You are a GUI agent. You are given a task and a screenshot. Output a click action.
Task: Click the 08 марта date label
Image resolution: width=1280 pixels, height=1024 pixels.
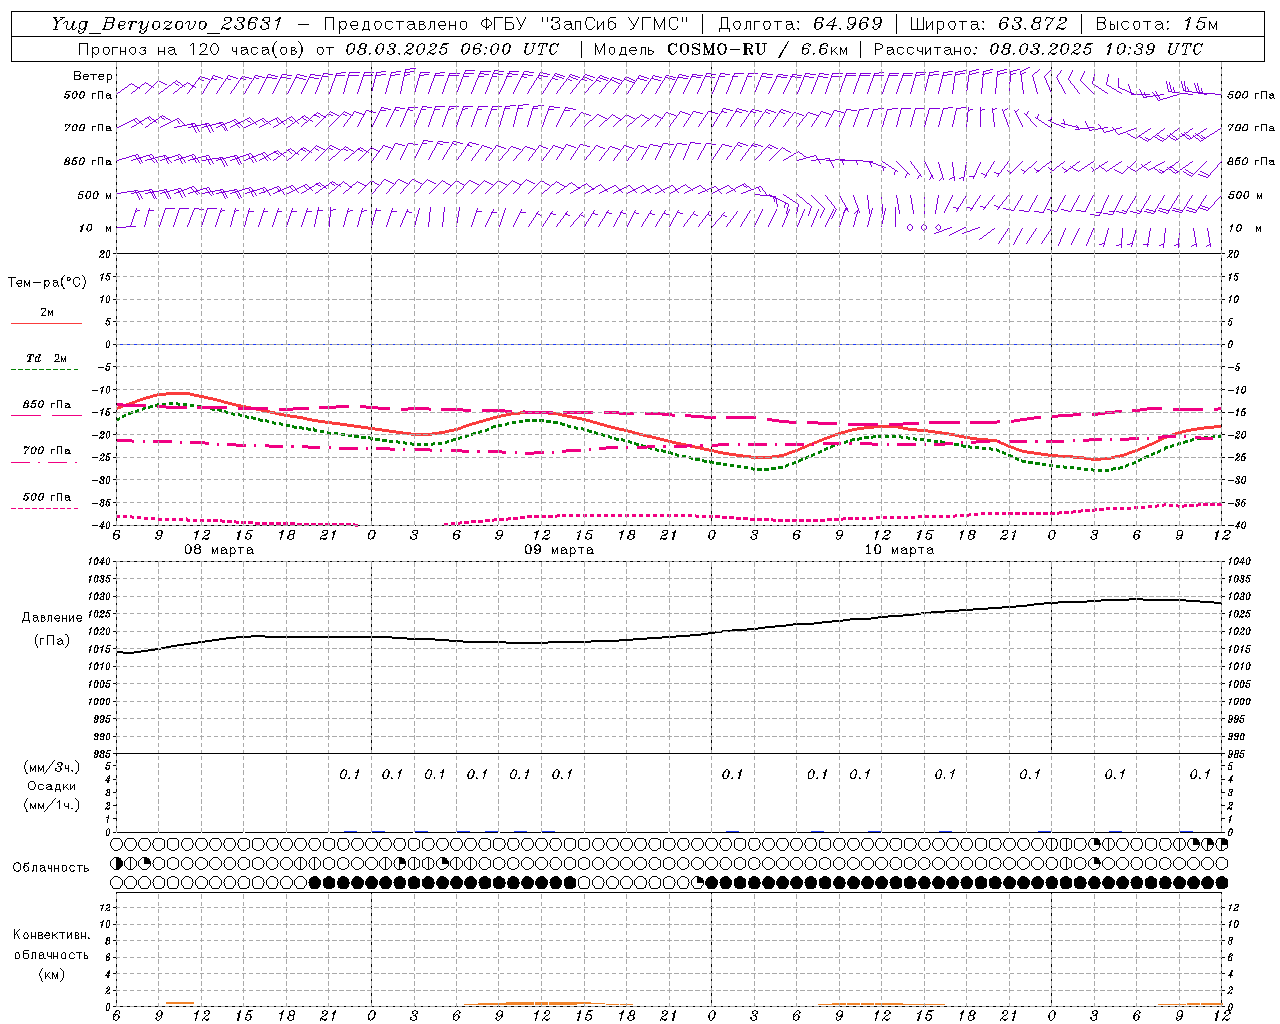(x=219, y=550)
